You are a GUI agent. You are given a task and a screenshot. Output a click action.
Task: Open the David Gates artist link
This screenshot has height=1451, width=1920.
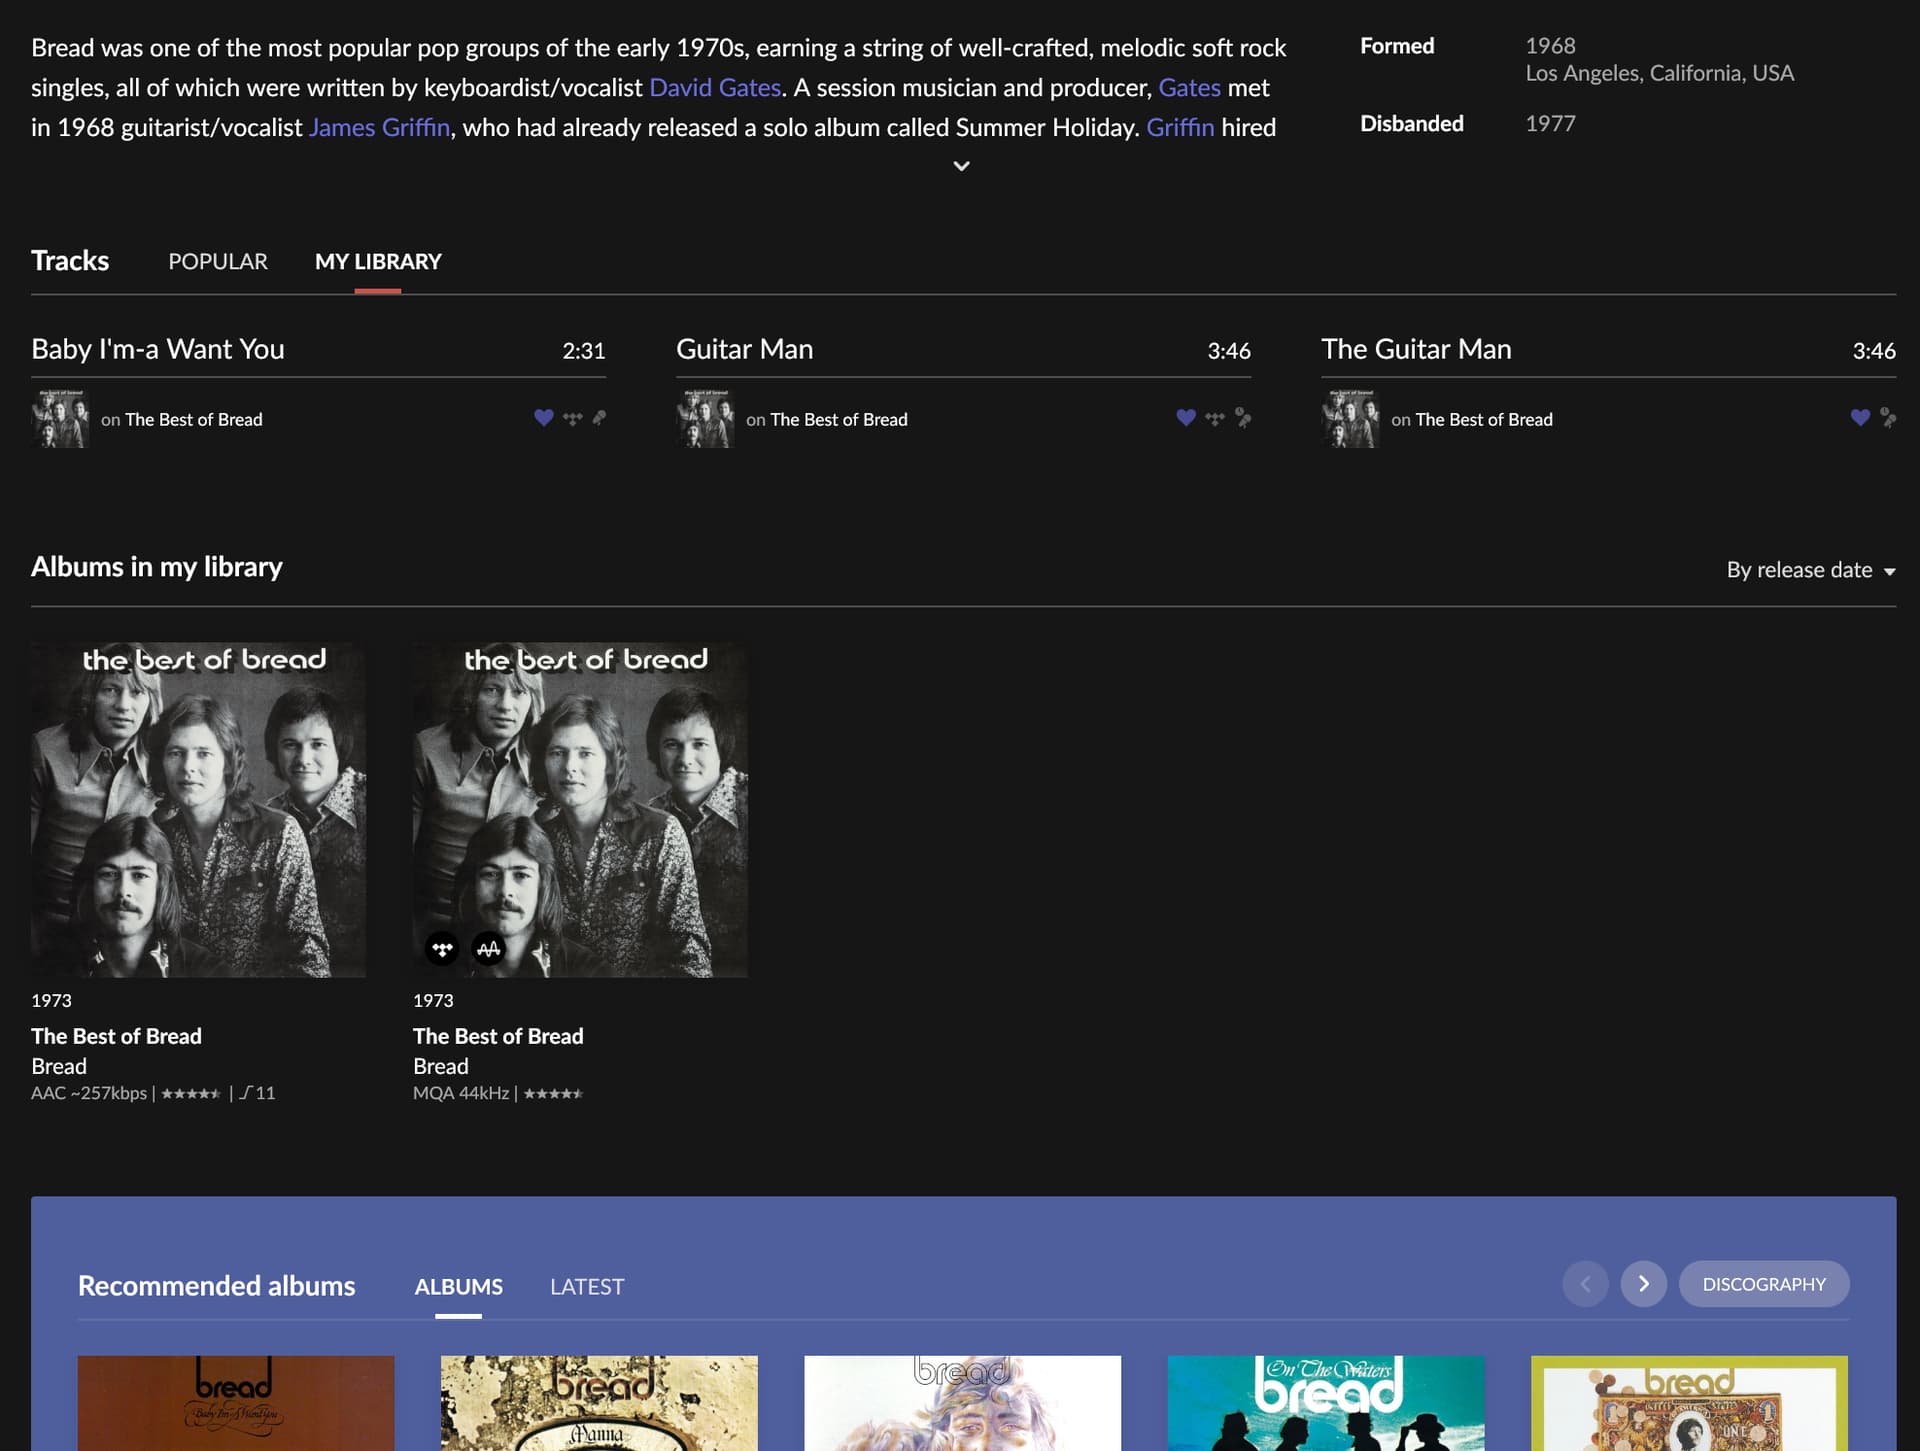(715, 88)
